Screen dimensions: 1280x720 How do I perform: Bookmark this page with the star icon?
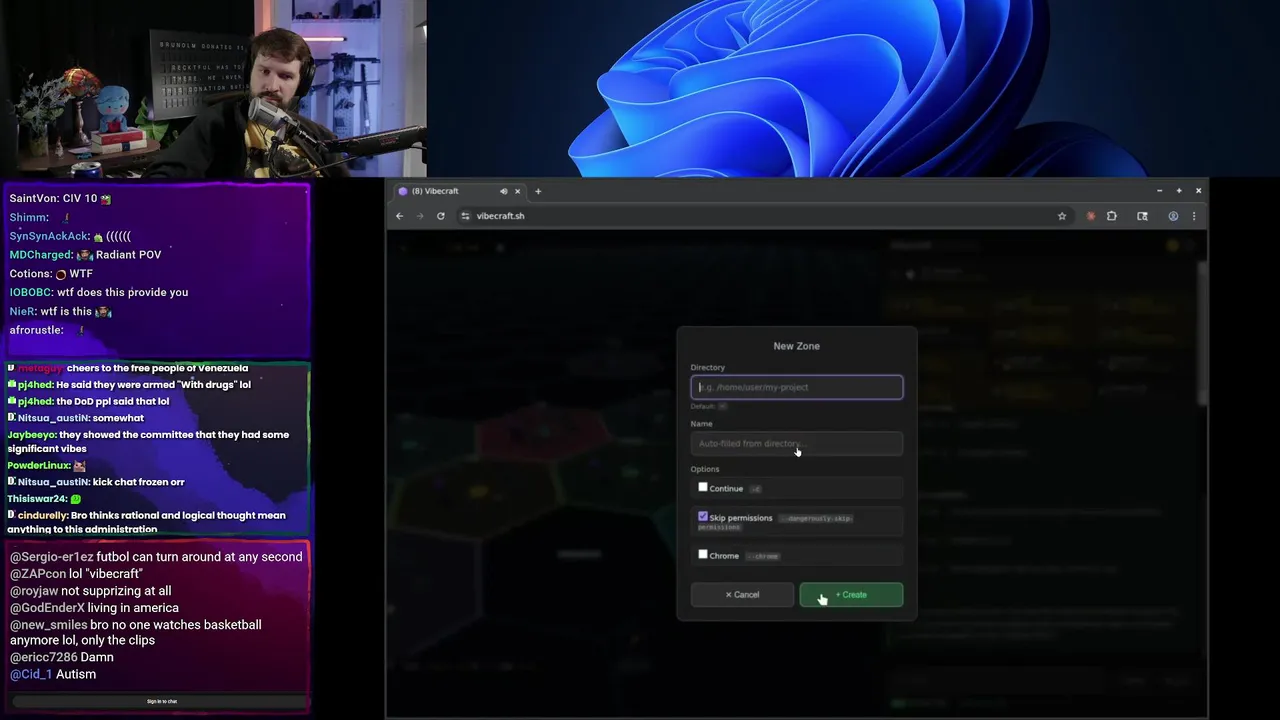click(x=1062, y=216)
